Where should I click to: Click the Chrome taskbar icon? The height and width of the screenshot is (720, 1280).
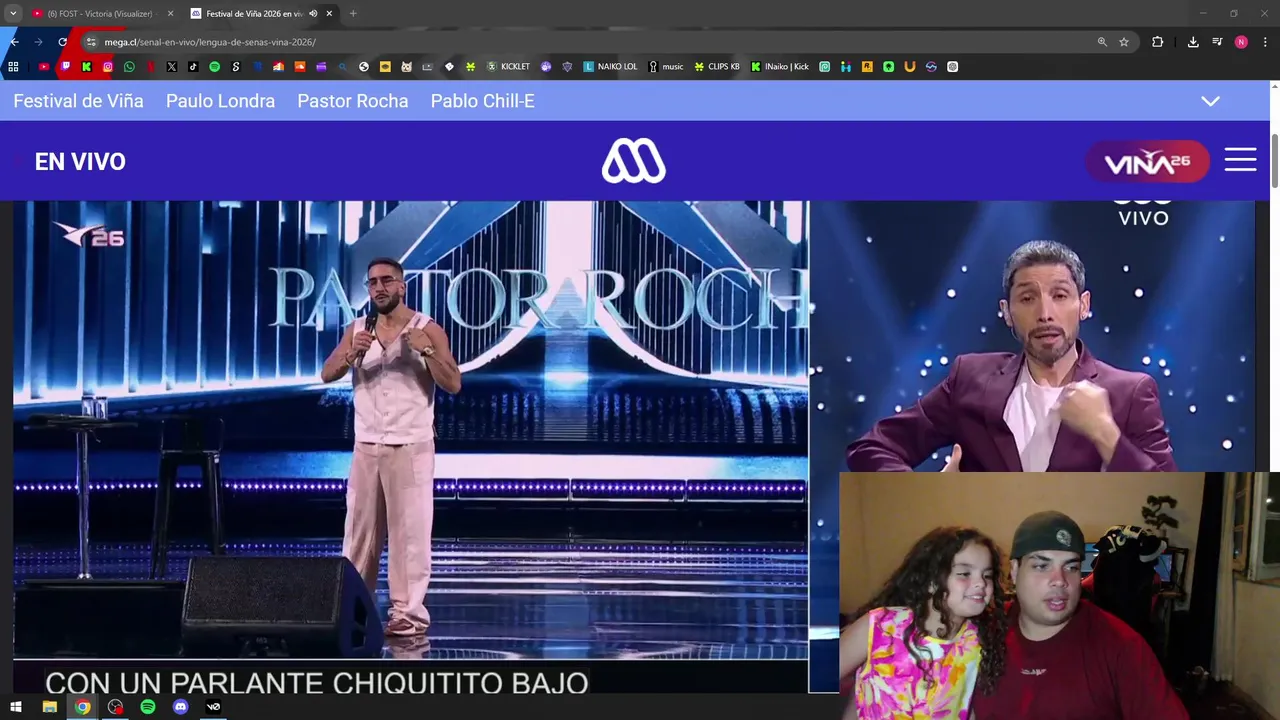coord(82,707)
